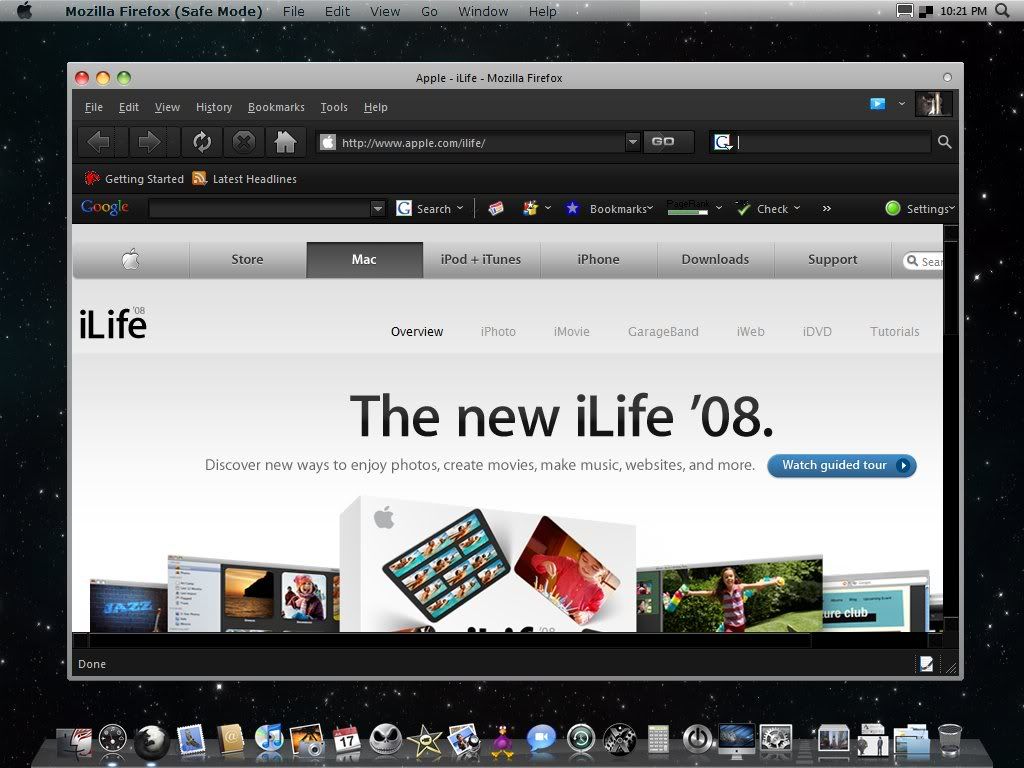Click the Google toolbar blocks gadget icon
Image resolution: width=1024 pixels, height=768 pixels.
point(530,208)
